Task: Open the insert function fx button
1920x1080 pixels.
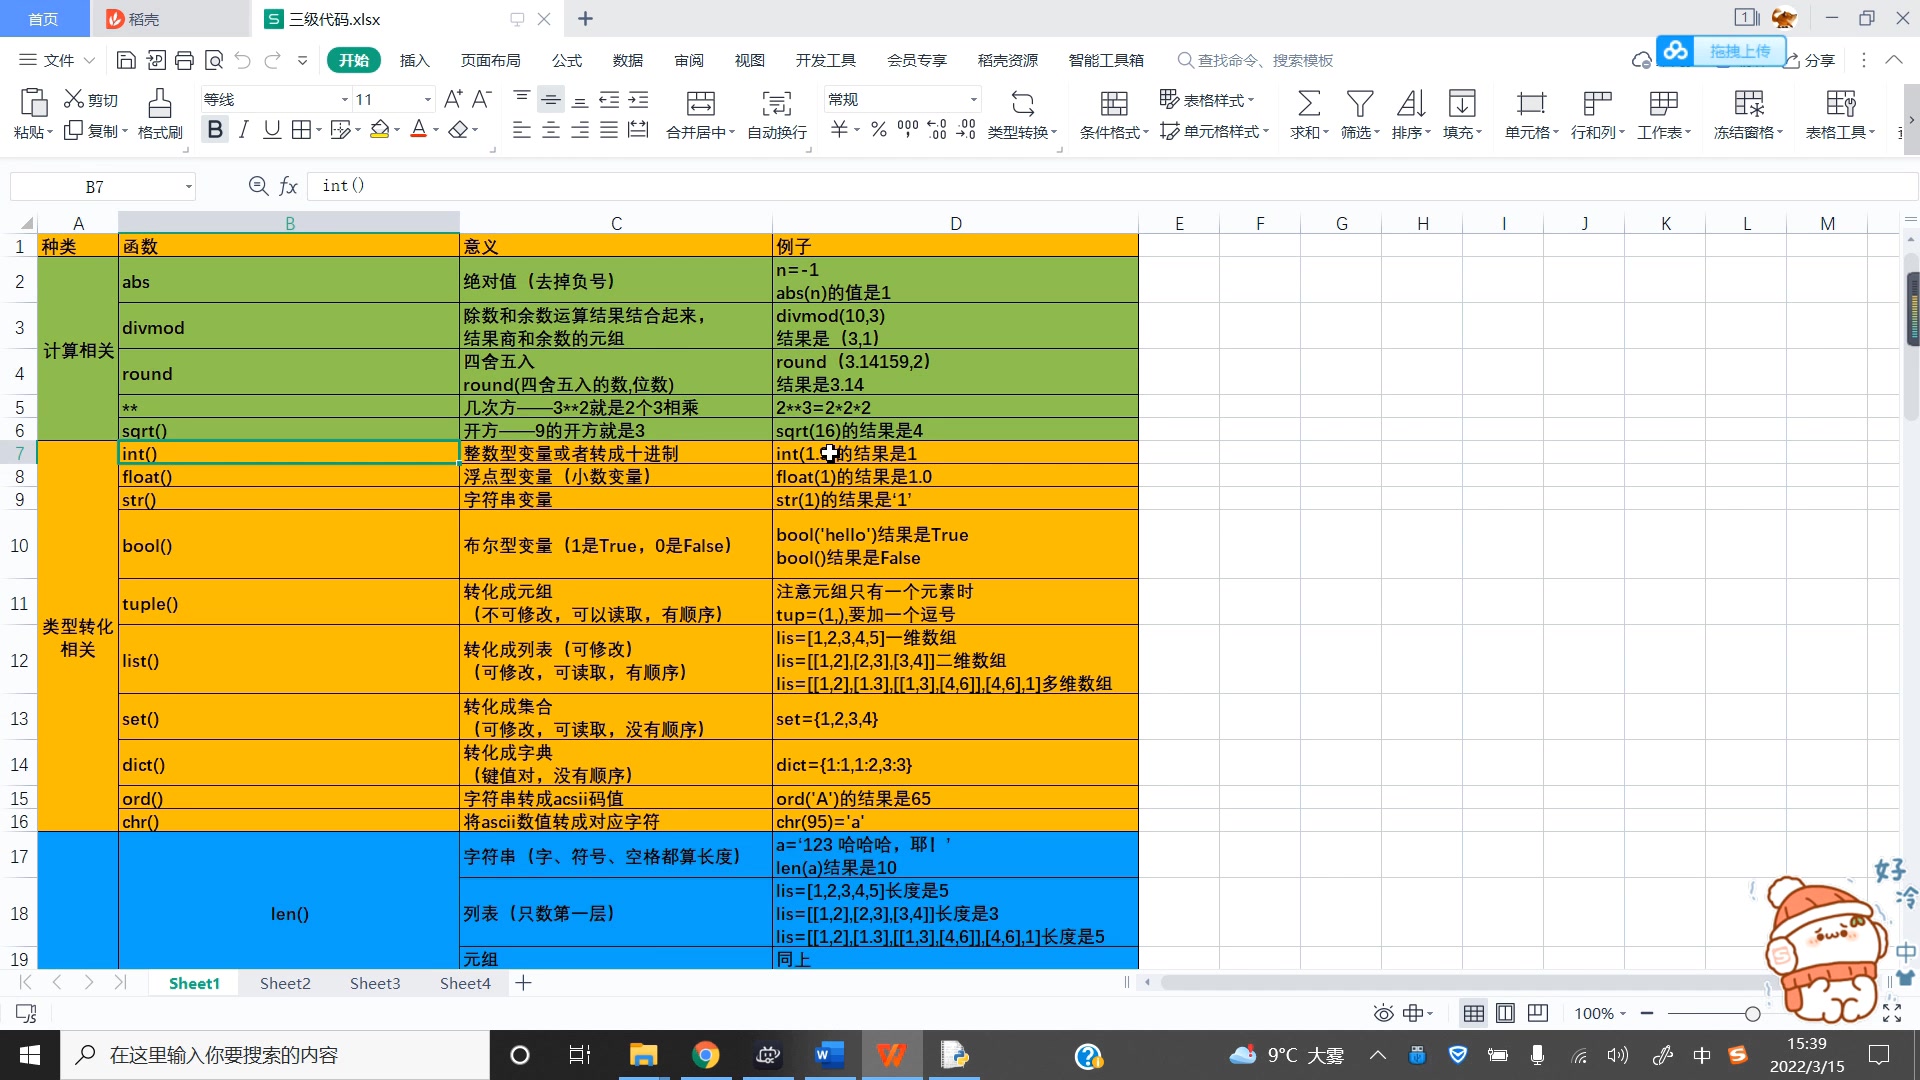Action: pos(288,186)
